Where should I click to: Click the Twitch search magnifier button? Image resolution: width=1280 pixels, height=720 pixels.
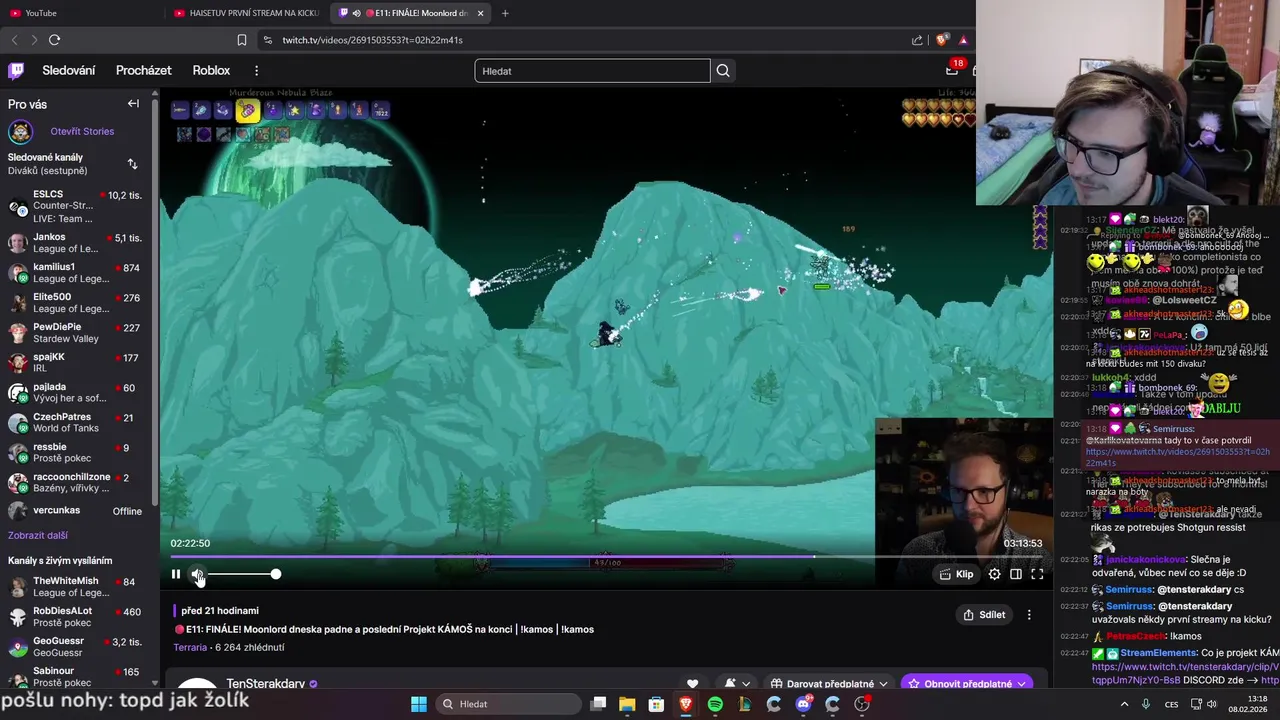coord(723,71)
